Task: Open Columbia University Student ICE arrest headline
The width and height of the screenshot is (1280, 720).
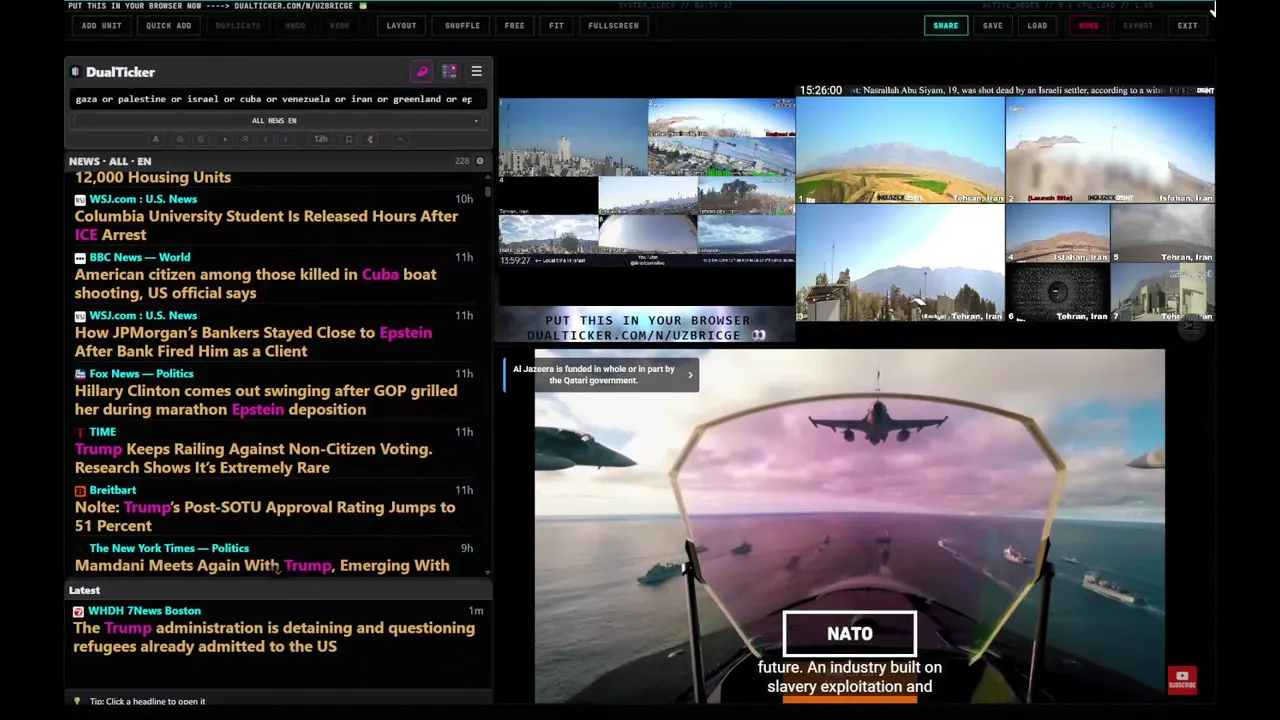Action: click(266, 225)
